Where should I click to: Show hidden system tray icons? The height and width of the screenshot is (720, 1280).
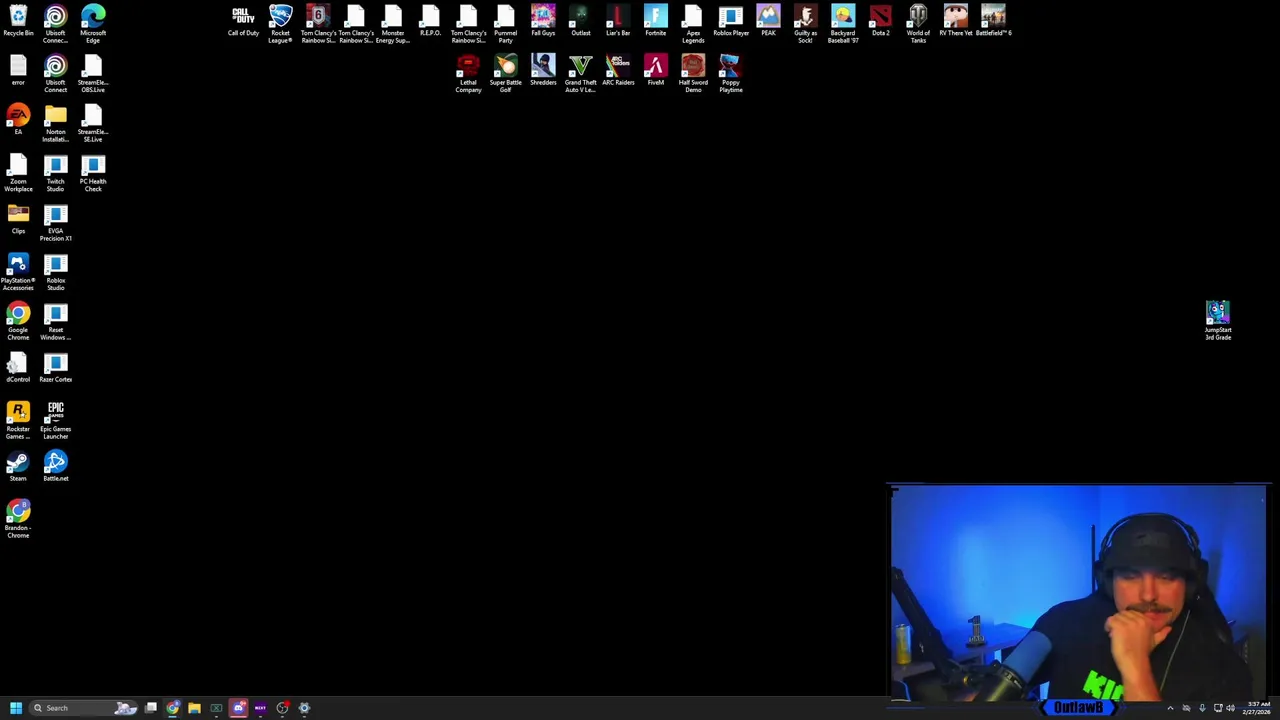pyautogui.click(x=1170, y=708)
